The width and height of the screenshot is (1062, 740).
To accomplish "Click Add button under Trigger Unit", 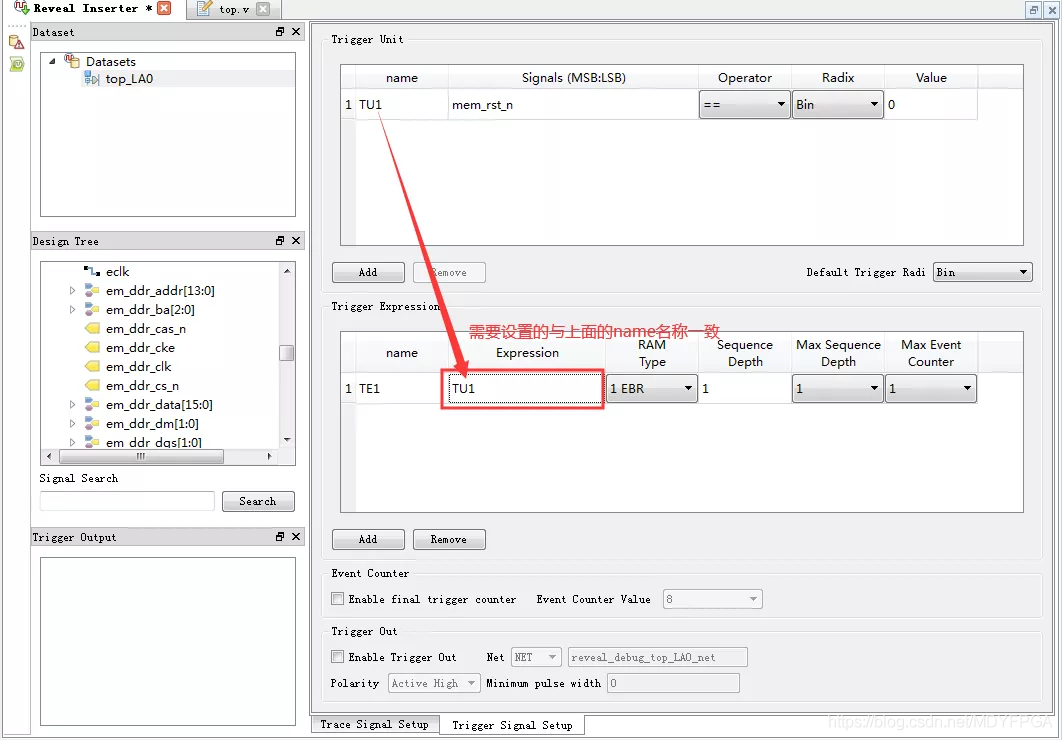I will [x=368, y=272].
